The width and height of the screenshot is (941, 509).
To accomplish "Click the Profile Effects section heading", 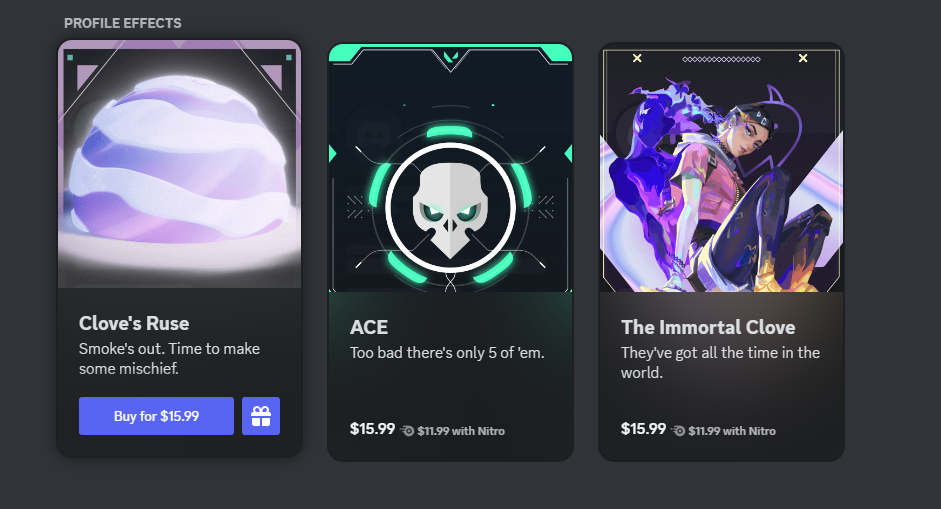I will tap(123, 23).
